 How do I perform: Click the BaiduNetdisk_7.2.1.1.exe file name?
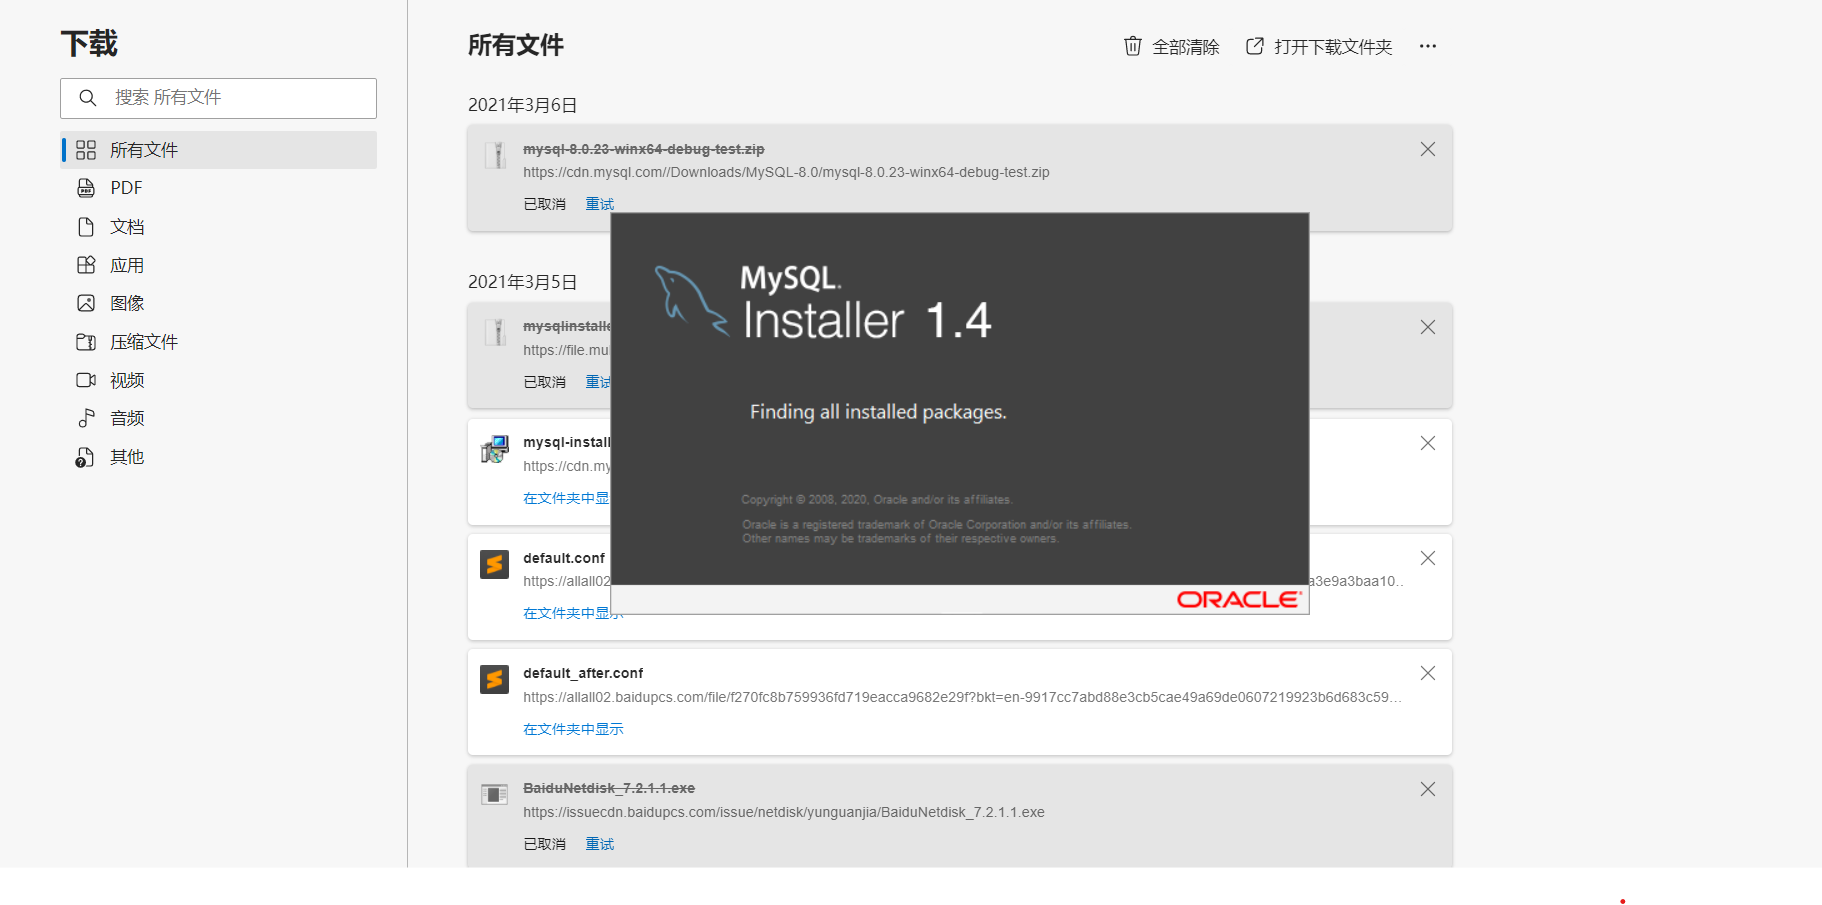609,788
